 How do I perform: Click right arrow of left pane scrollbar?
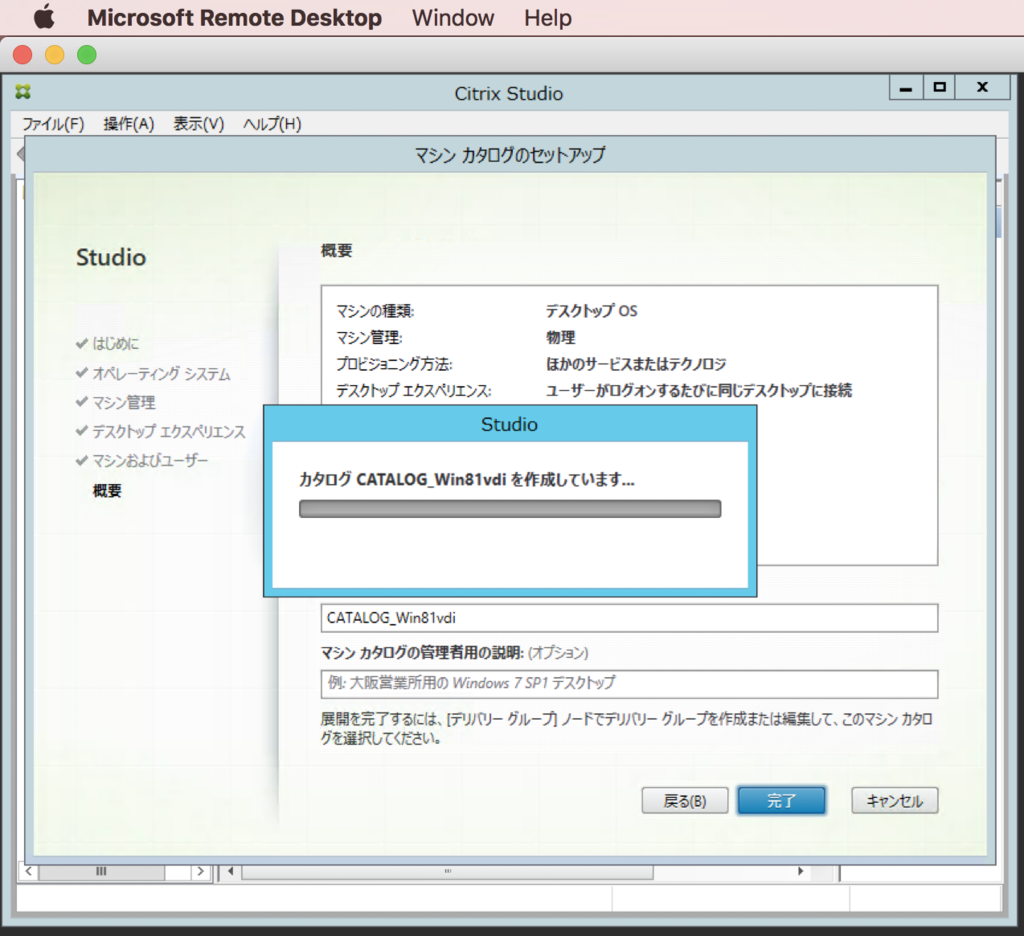[x=200, y=871]
